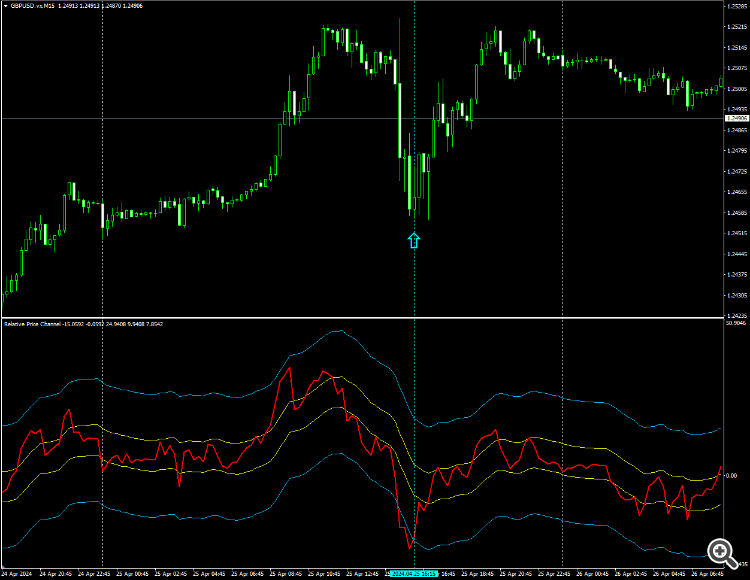
Task: Click the 25 Apr 02:45 time label
Action: click(171, 574)
